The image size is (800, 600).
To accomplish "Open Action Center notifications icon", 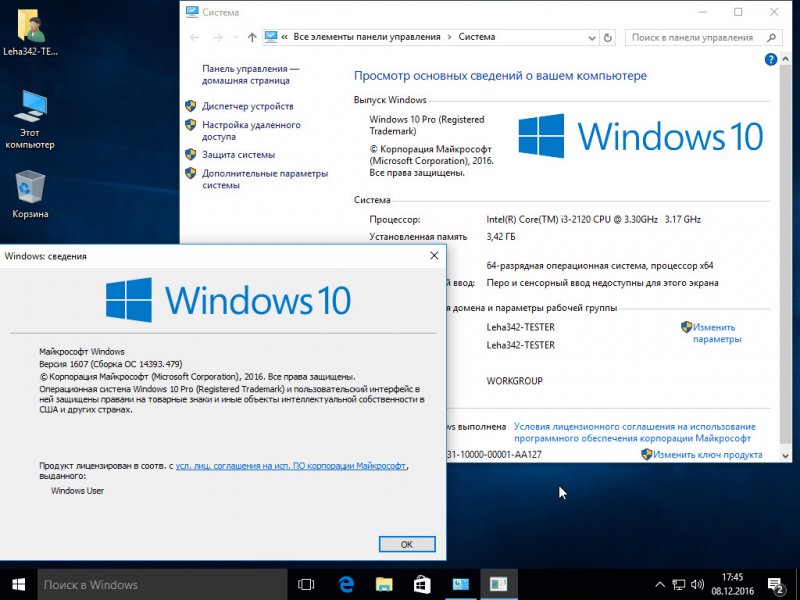I will point(776,585).
